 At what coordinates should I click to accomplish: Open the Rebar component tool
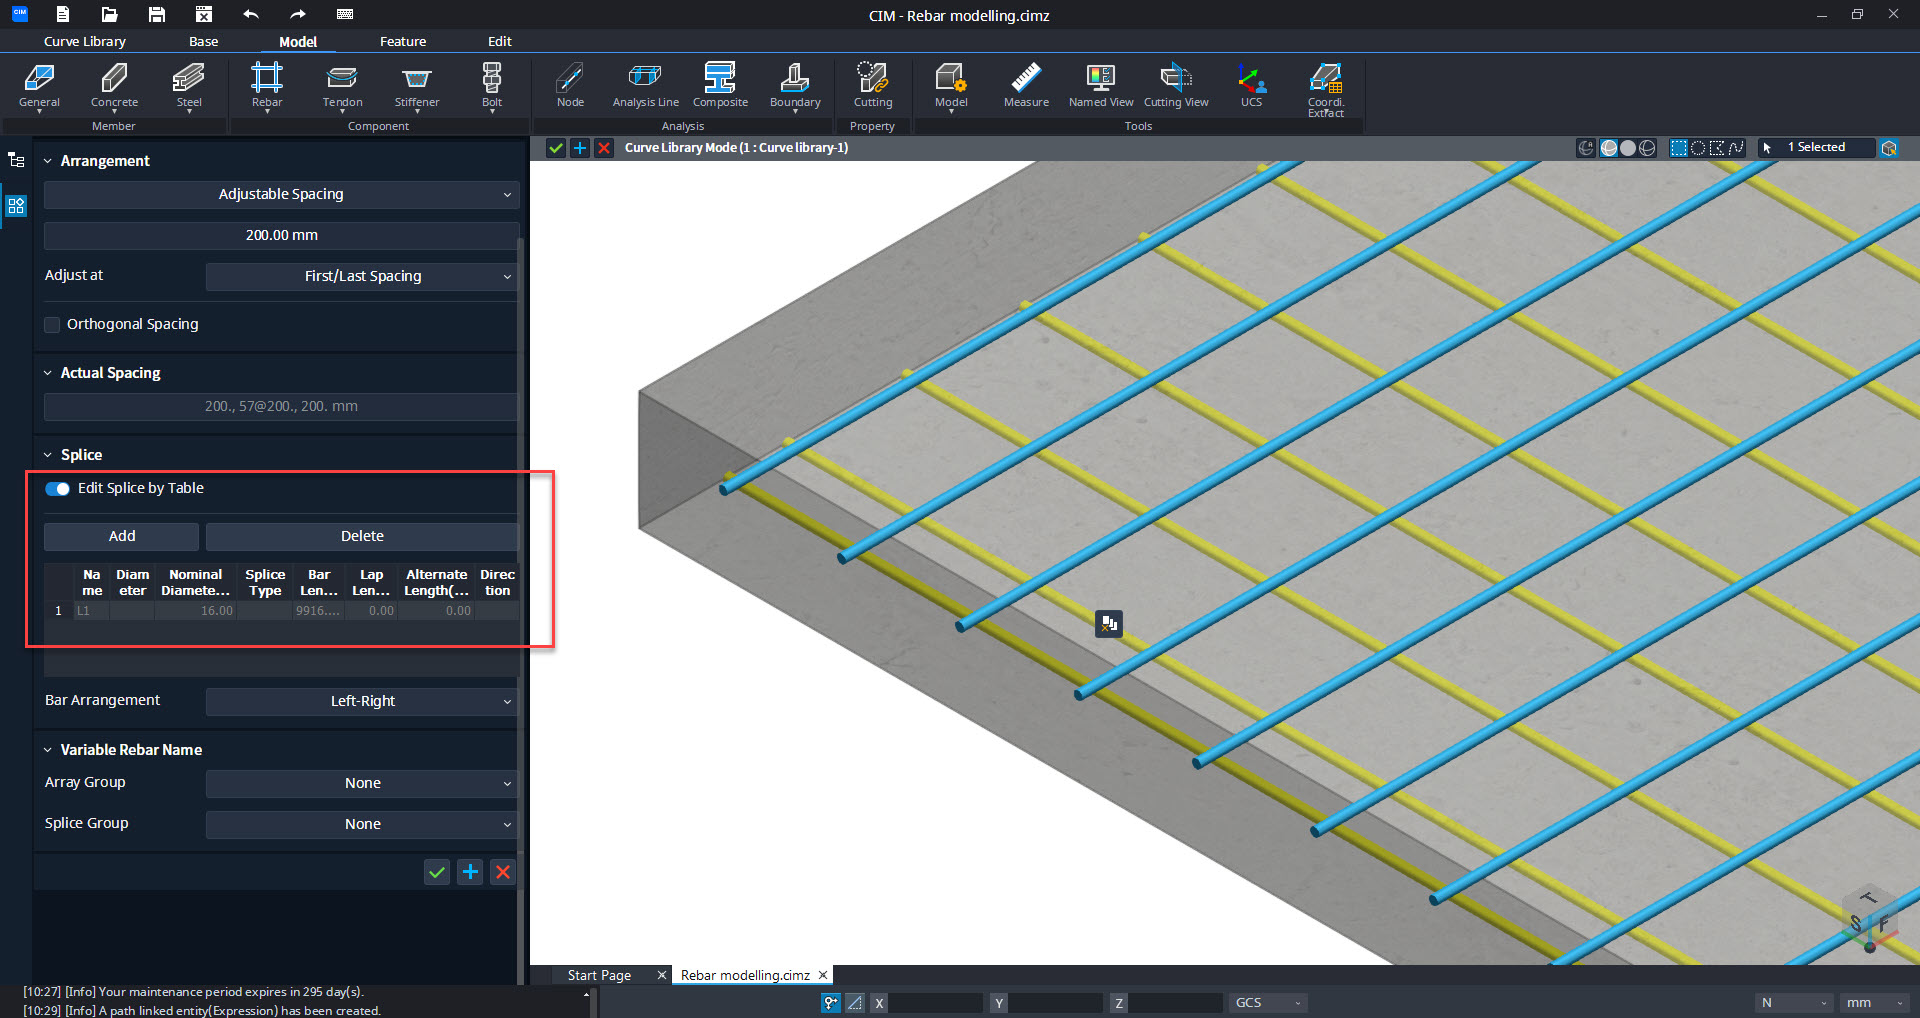267,86
